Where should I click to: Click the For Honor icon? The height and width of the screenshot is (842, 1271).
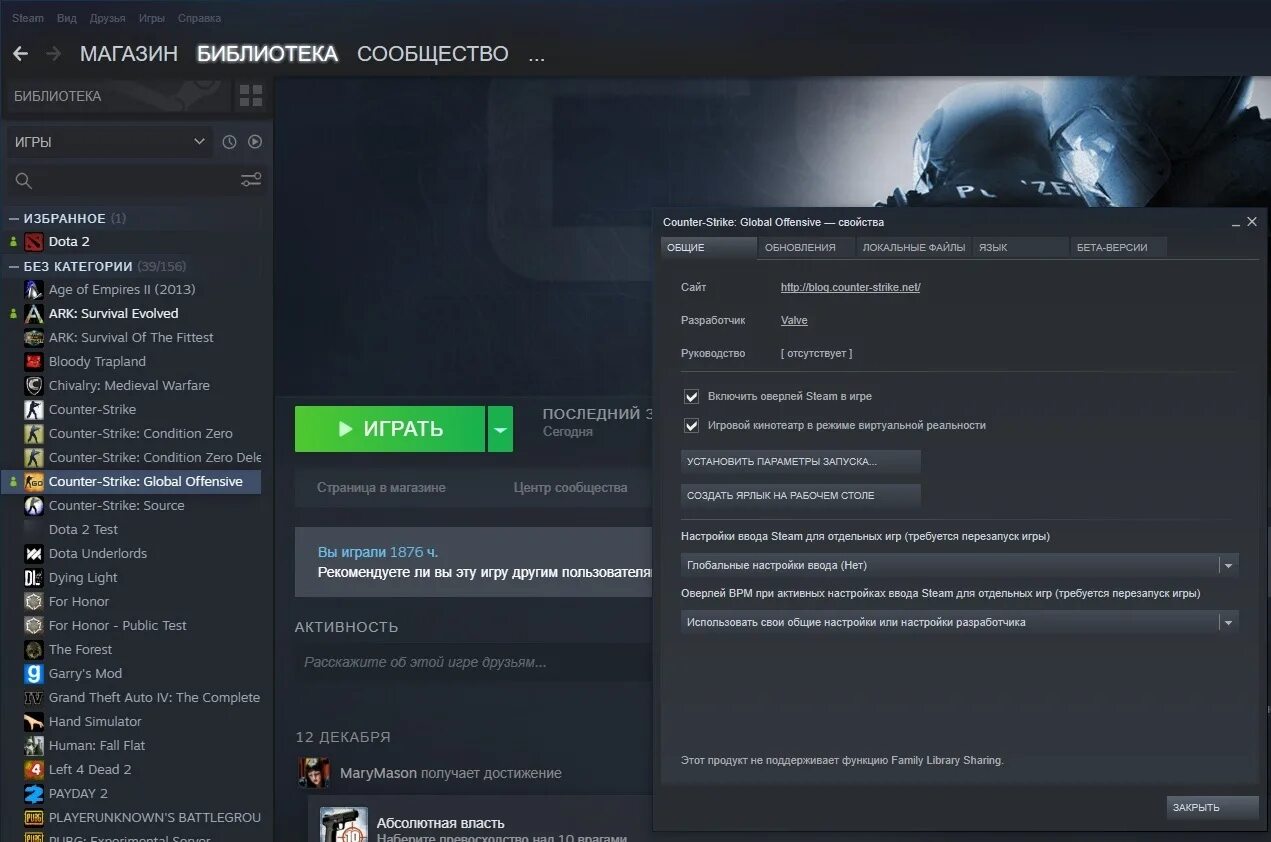click(x=34, y=601)
